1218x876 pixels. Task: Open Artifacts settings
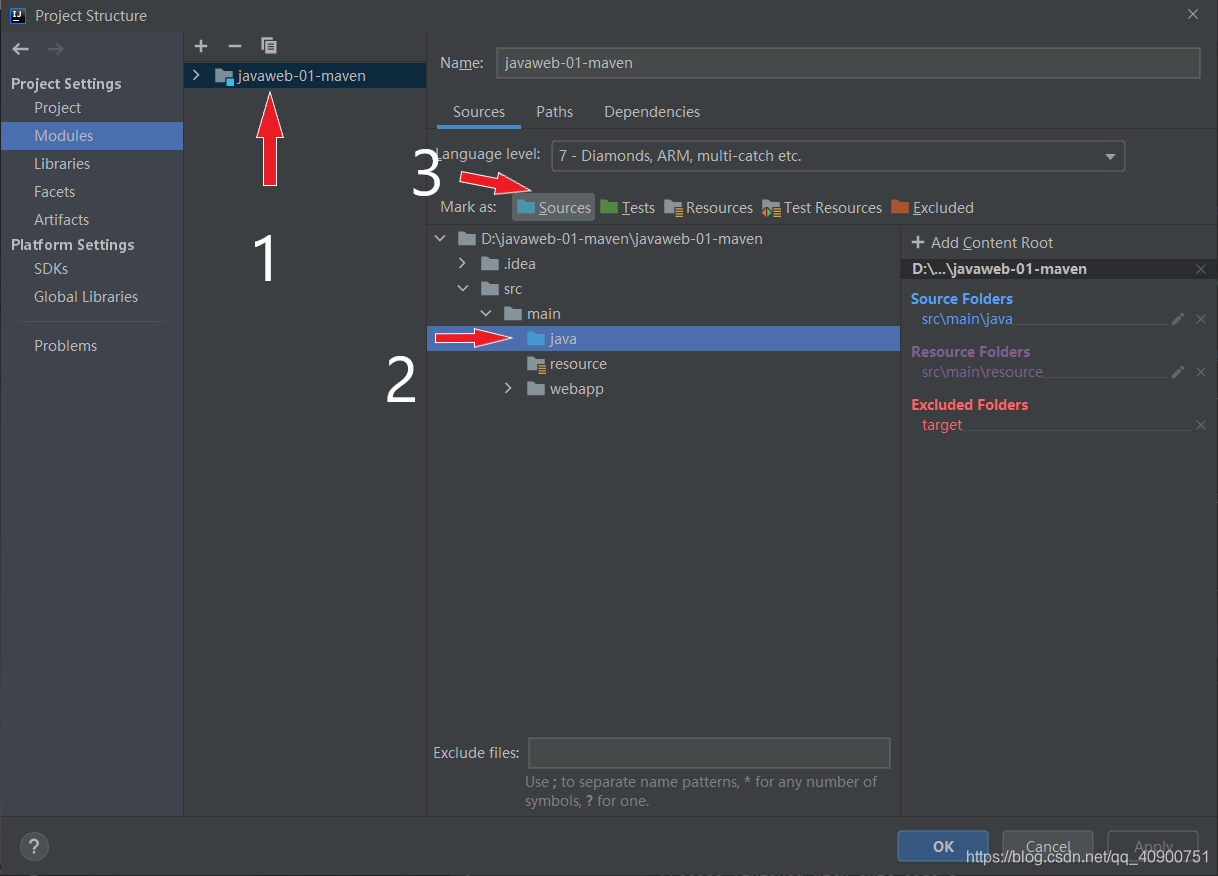[x=61, y=220]
